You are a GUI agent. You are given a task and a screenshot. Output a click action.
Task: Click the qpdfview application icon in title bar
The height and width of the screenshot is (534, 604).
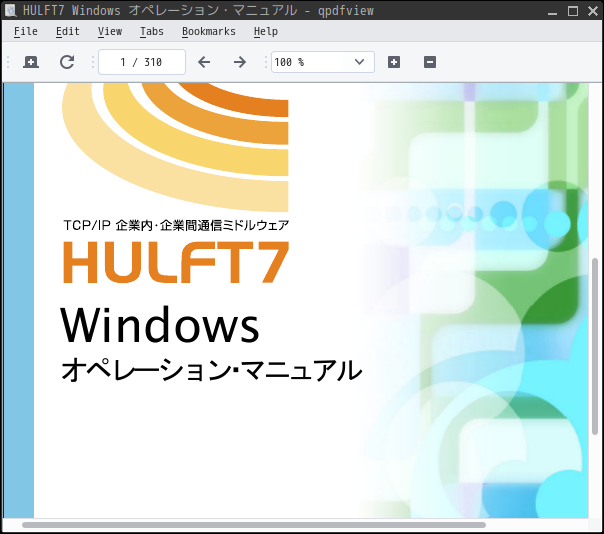[x=10, y=10]
